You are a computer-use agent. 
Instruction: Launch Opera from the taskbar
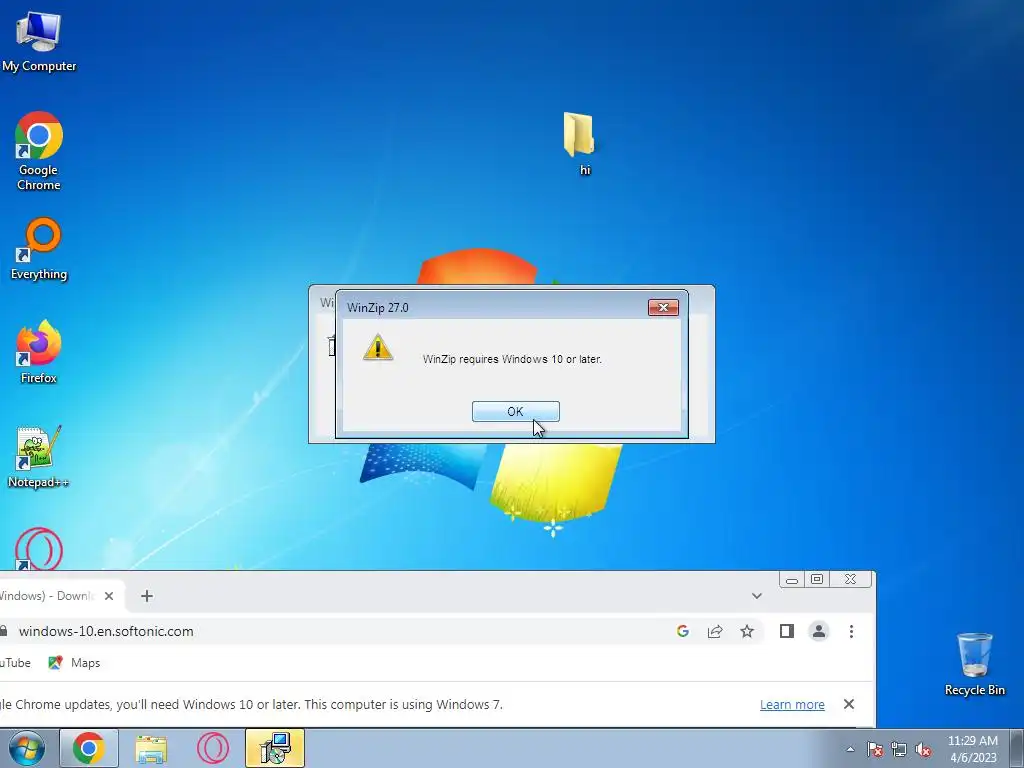pos(213,748)
